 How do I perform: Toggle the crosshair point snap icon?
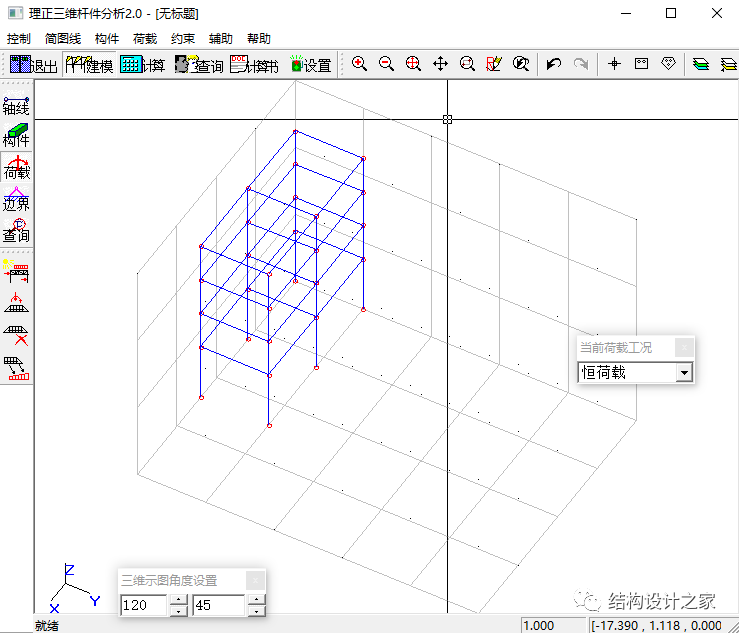click(614, 64)
